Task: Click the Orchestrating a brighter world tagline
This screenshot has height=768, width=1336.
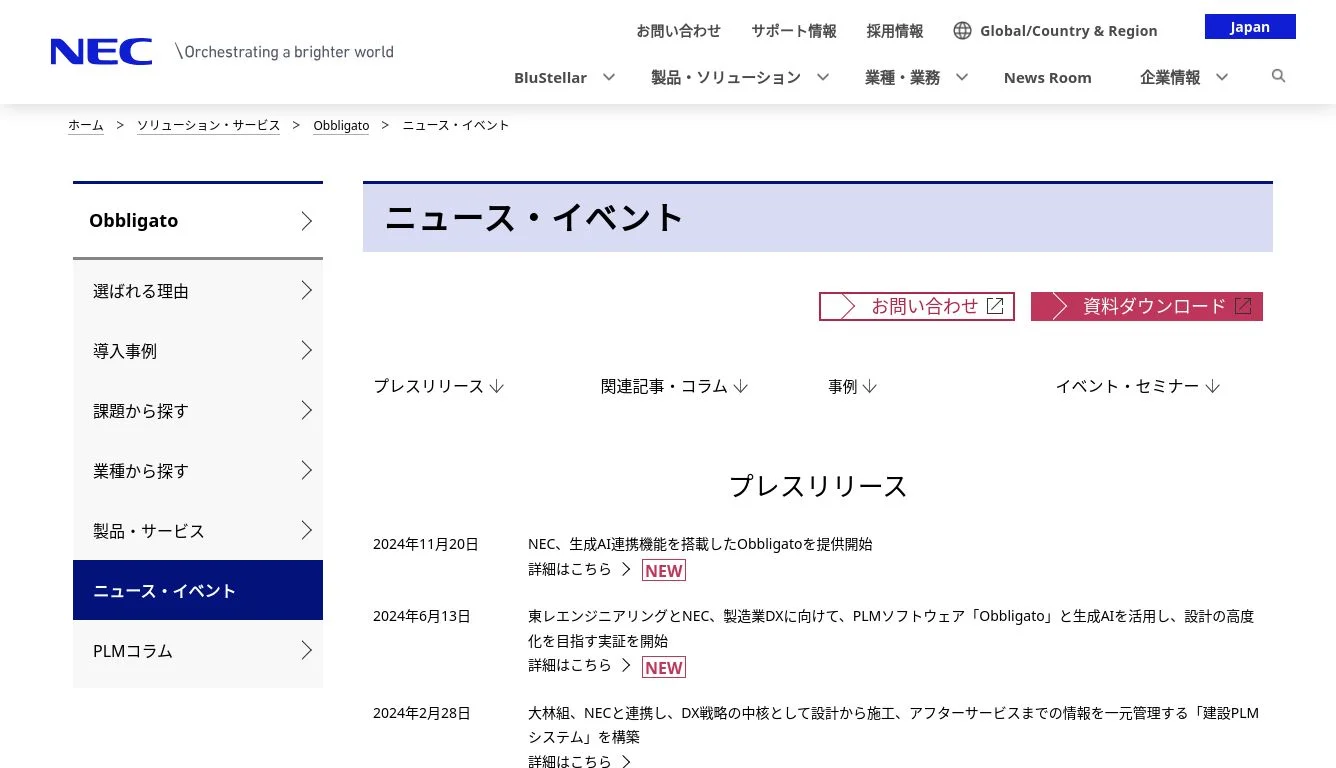Action: coord(284,51)
